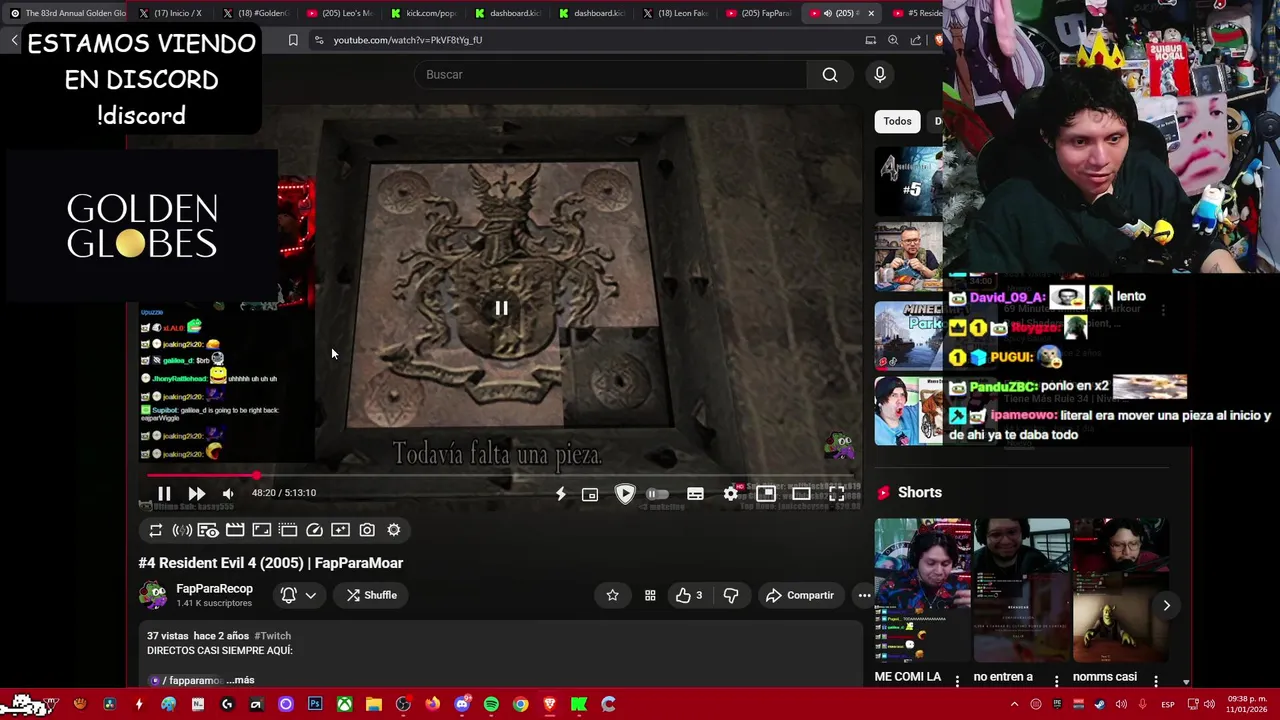
Task: Open Firefox from the taskbar
Action: pos(432,705)
